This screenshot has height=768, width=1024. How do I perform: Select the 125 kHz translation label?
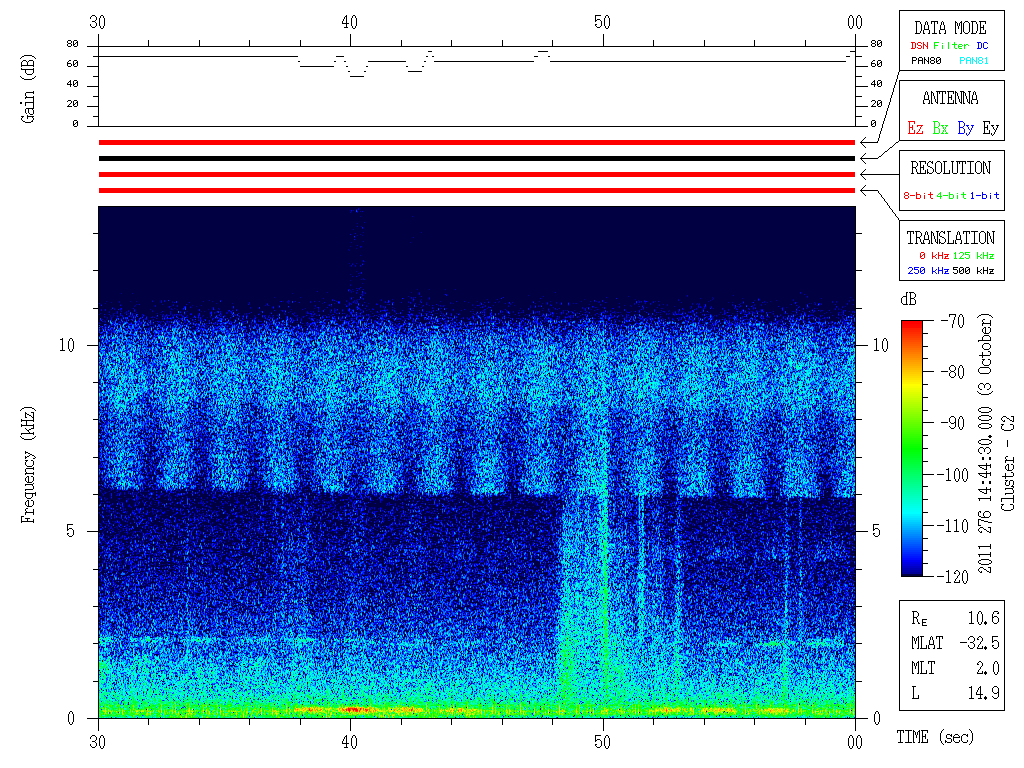point(973,255)
